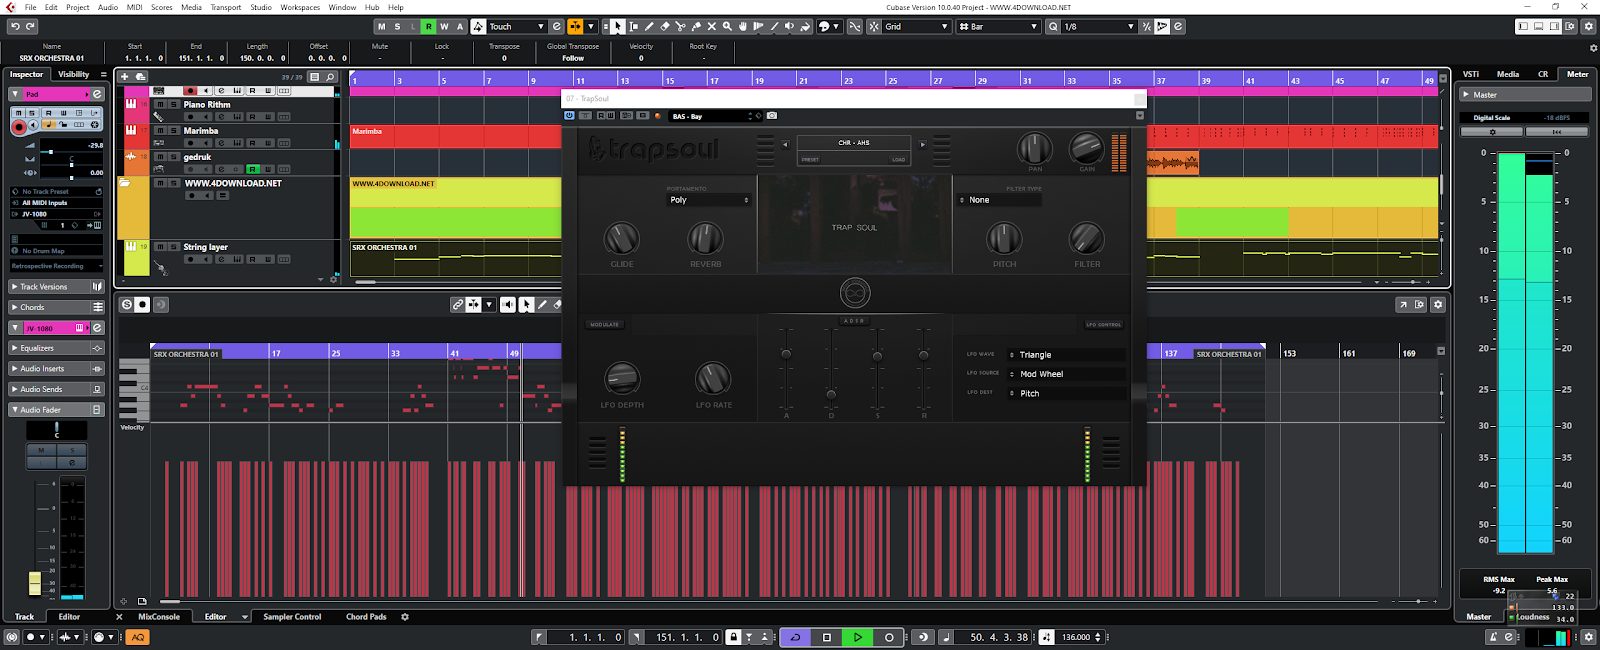This screenshot has width=1600, height=650.
Task: Open the Touch automation mode dropdown
Action: click(515, 26)
